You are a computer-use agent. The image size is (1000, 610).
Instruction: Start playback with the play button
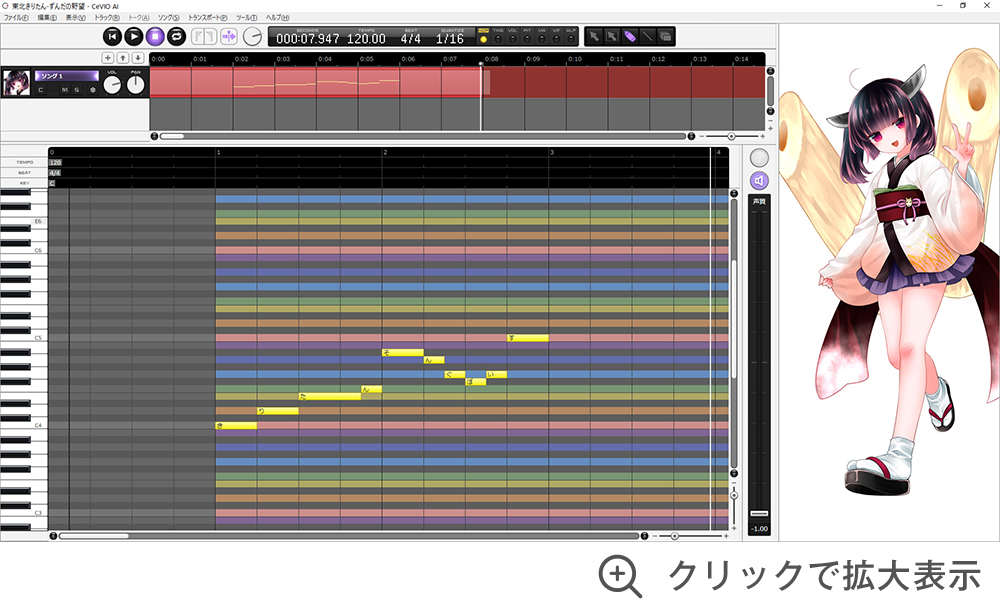point(134,36)
